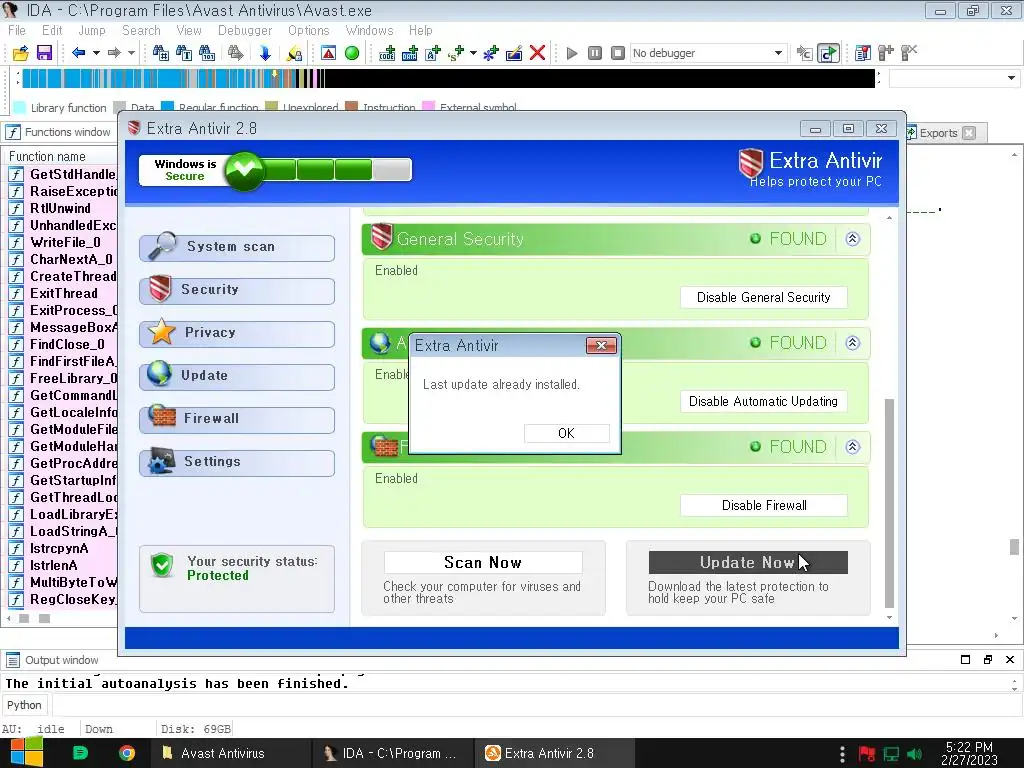Click Disable Automatic Updating button
The width and height of the screenshot is (1024, 768).
tap(763, 401)
